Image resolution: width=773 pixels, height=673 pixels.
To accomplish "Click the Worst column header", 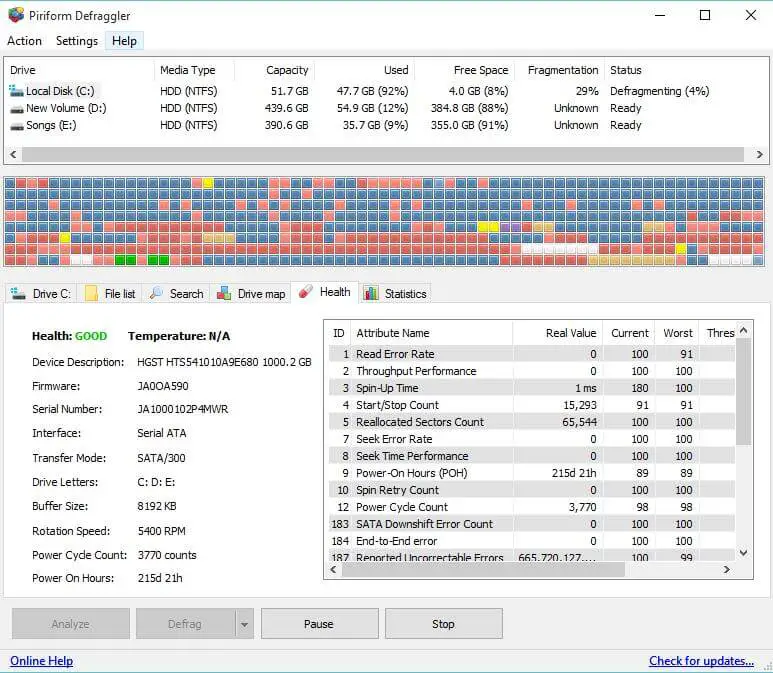I will click(677, 333).
